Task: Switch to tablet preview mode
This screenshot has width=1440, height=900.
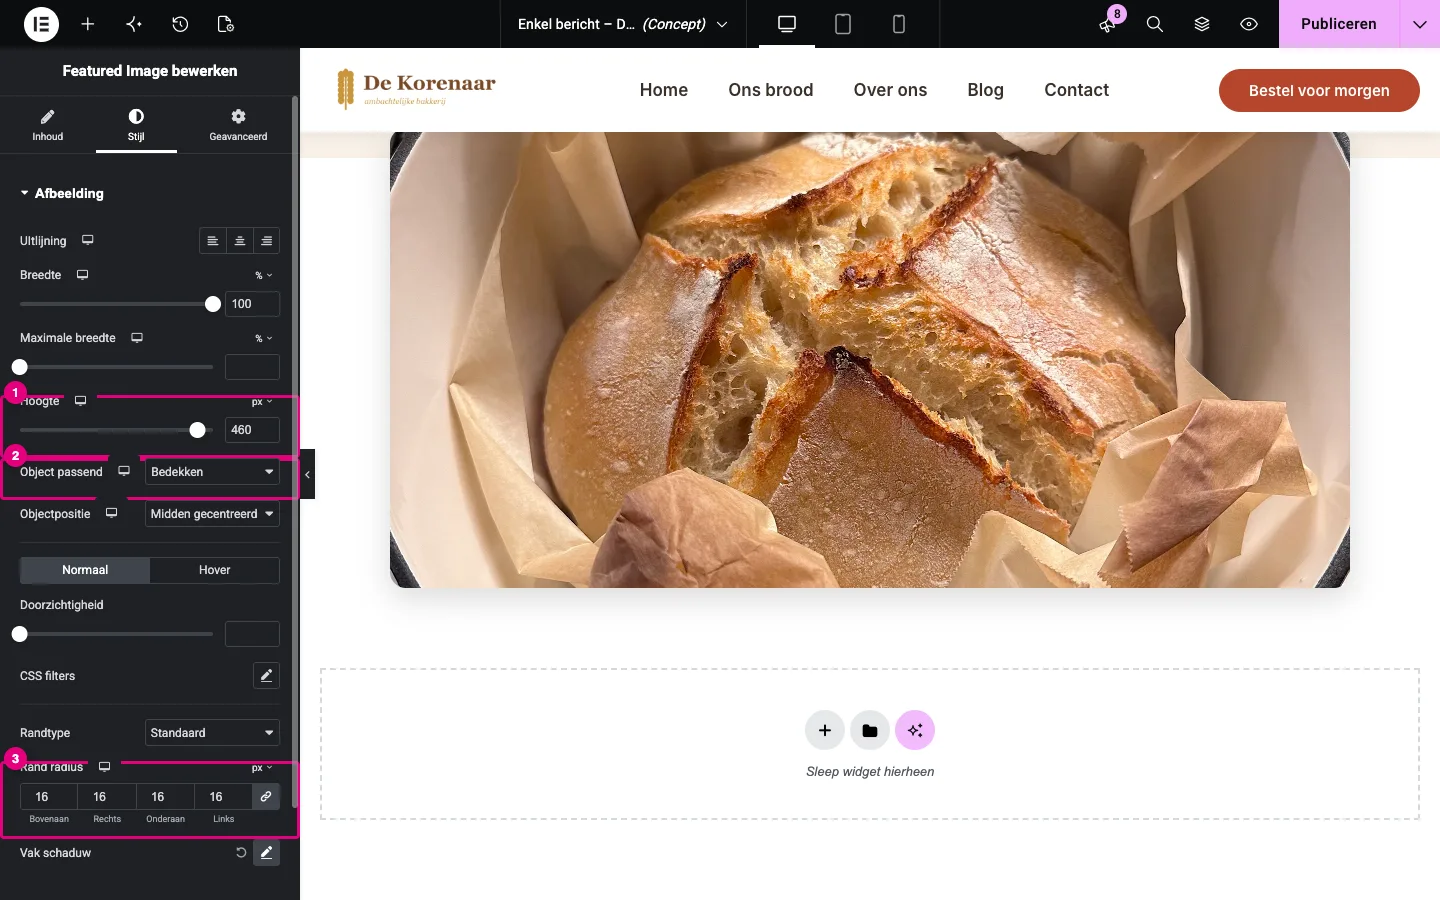Action: click(843, 24)
